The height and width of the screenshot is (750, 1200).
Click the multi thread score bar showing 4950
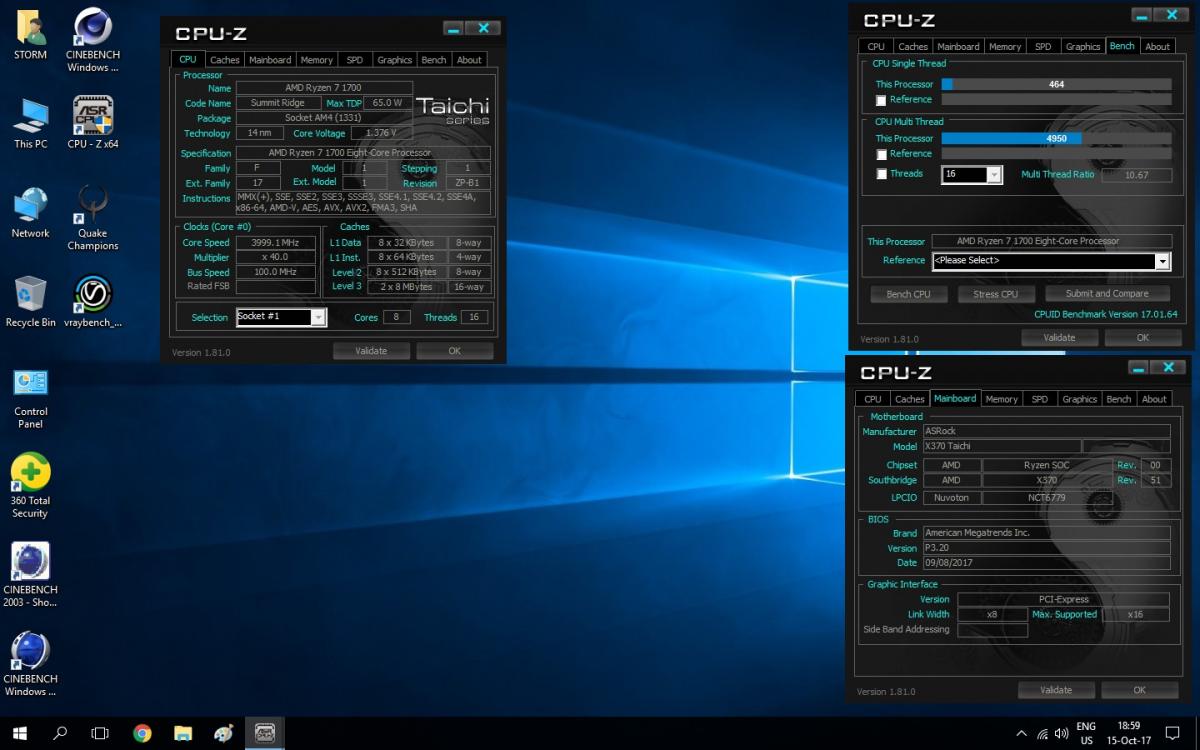pos(1056,139)
